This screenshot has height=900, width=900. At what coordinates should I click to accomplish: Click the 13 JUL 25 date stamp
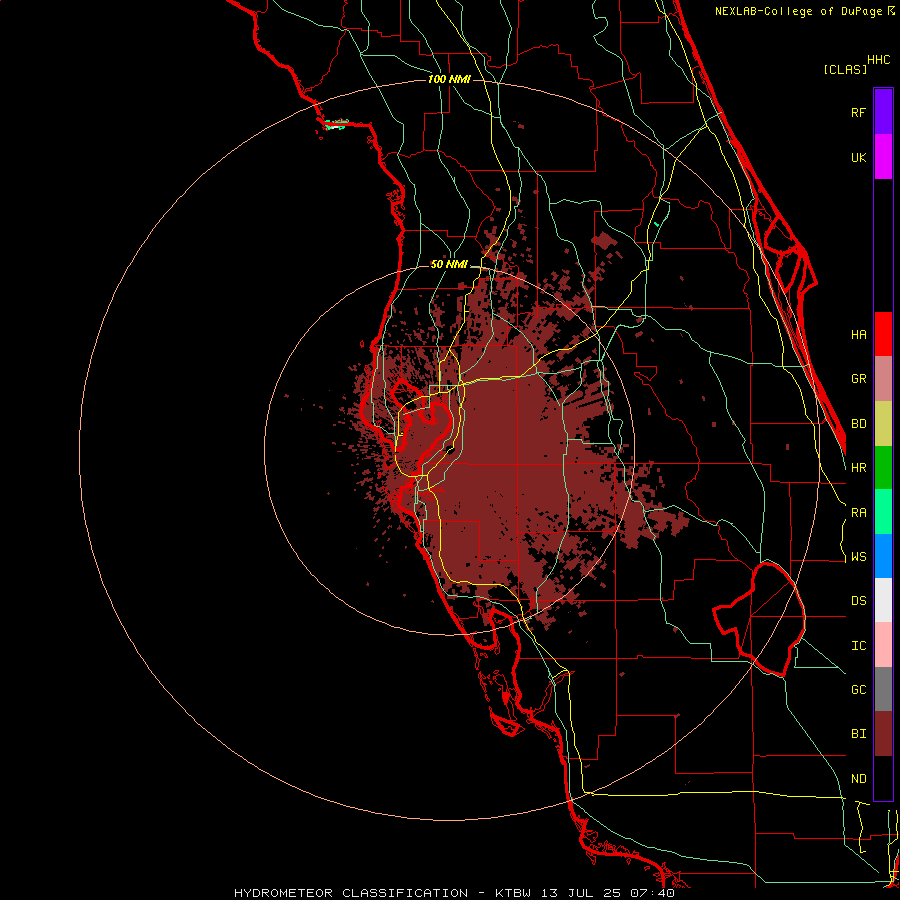(x=580, y=893)
